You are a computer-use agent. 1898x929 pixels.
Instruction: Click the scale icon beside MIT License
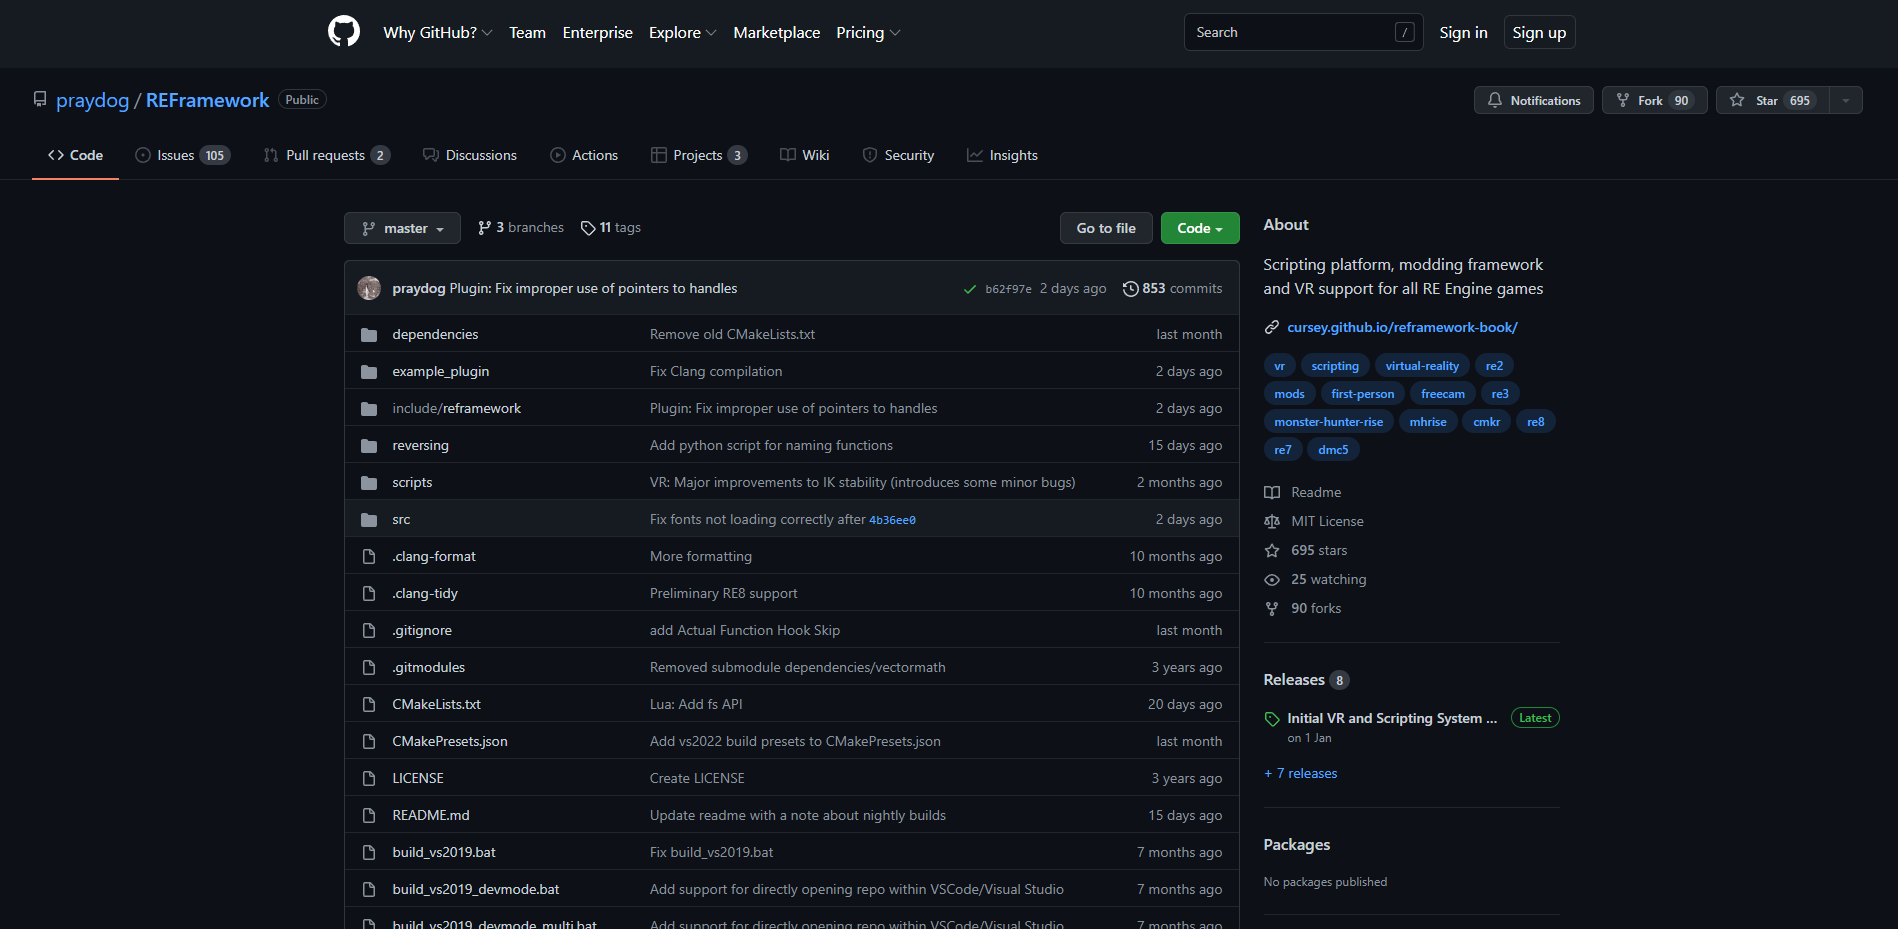pyautogui.click(x=1272, y=521)
